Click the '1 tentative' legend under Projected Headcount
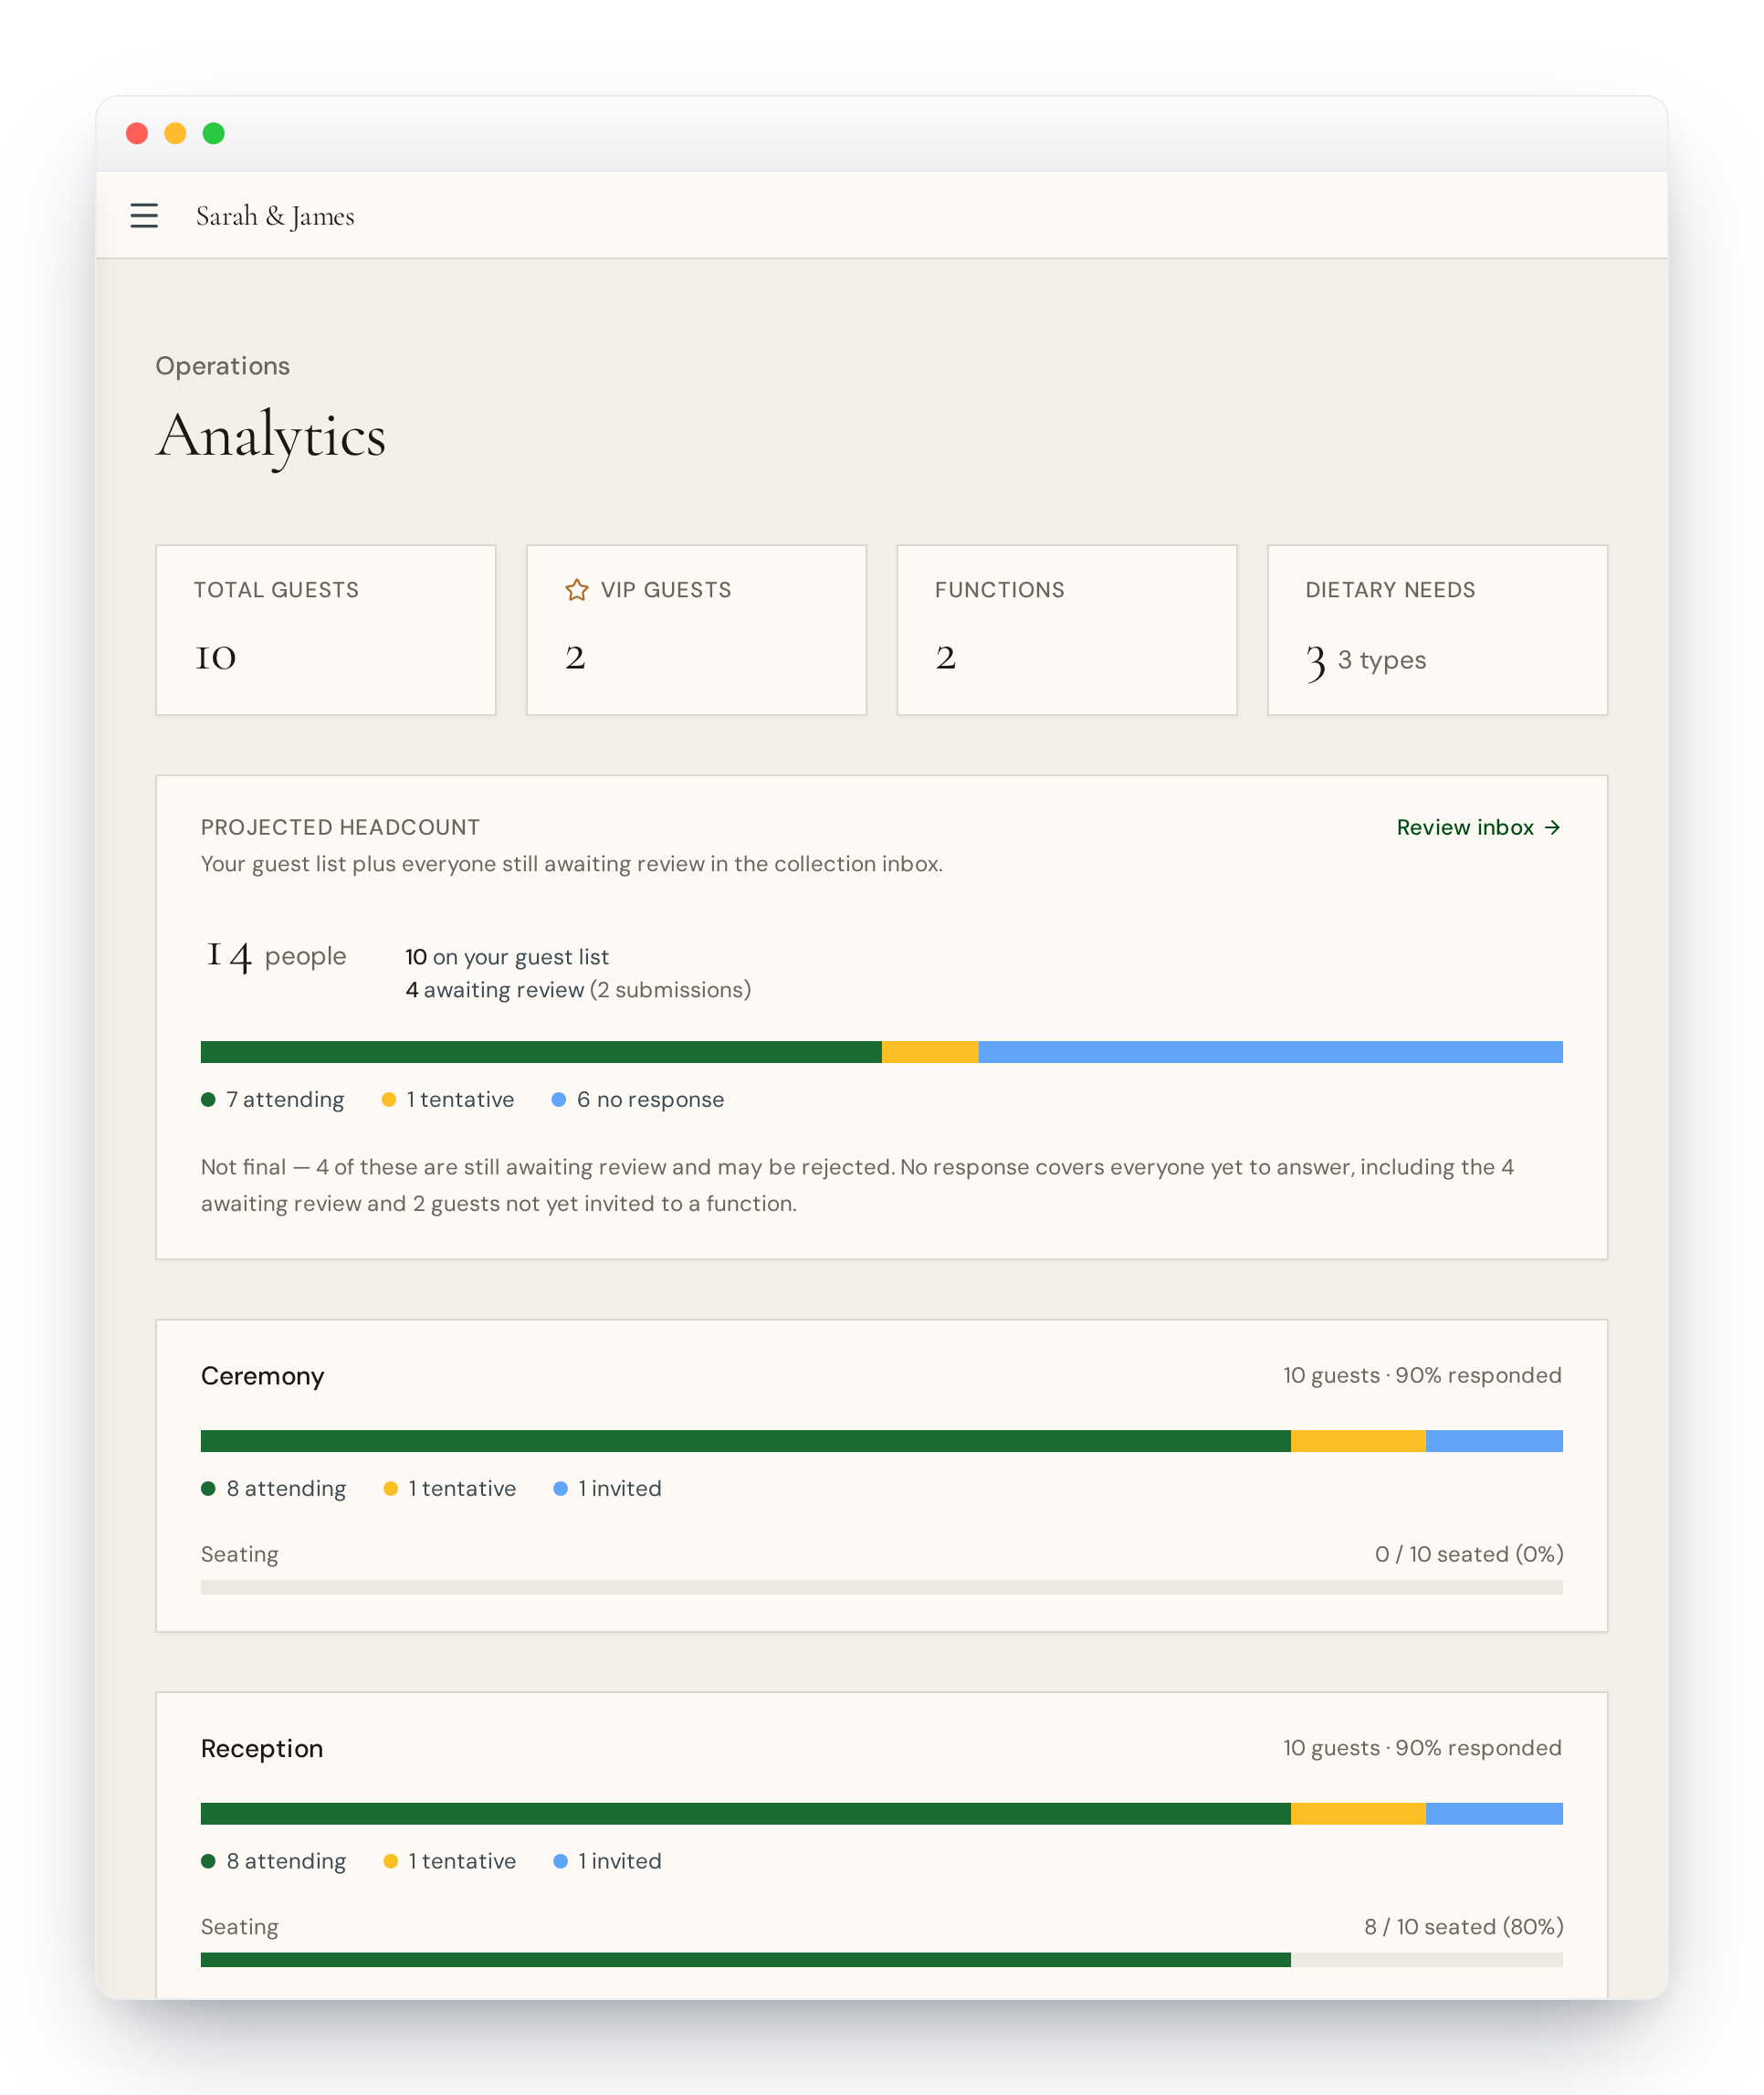Viewport: 1764px width, 2095px height. point(448,1100)
